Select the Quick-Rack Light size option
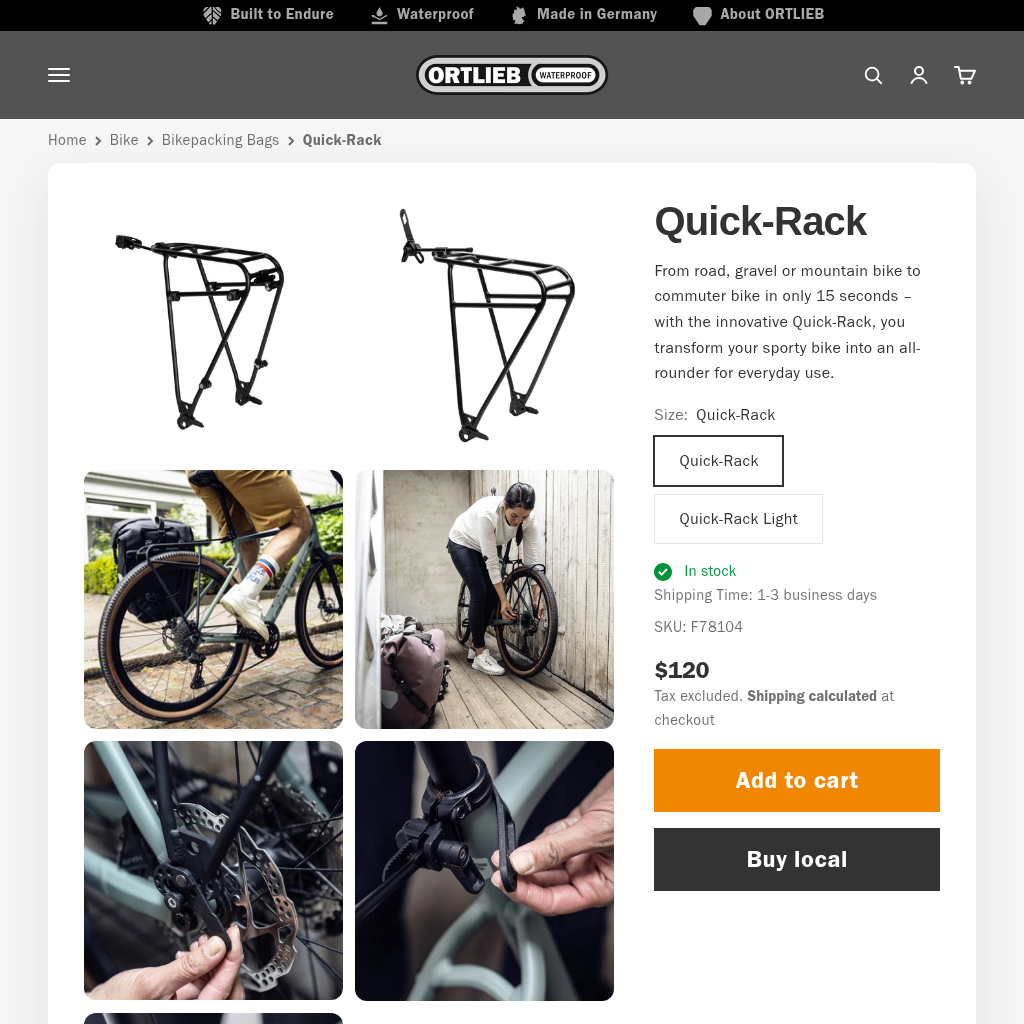The height and width of the screenshot is (1024, 1024). (738, 519)
